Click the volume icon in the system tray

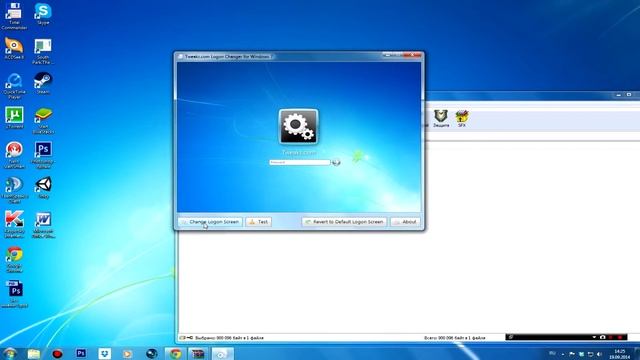pos(599,354)
